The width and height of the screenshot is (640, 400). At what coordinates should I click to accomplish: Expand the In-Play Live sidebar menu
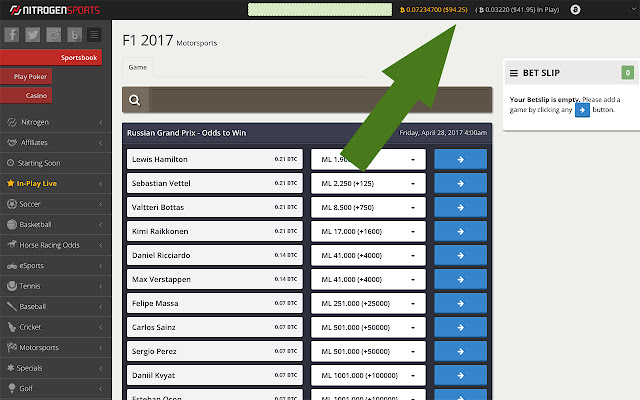pos(56,183)
